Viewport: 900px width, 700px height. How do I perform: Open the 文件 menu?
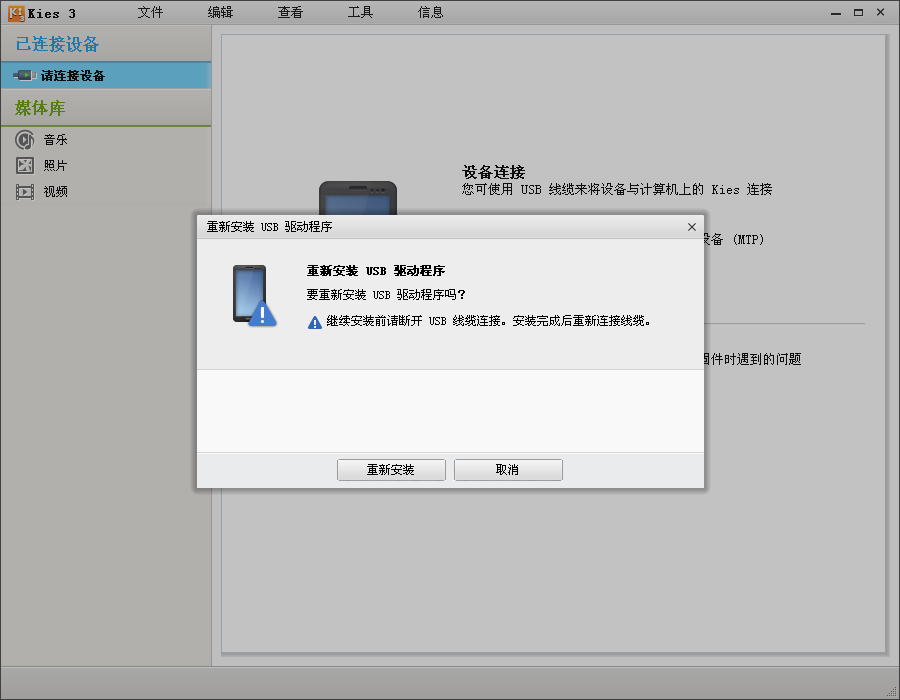pyautogui.click(x=150, y=13)
